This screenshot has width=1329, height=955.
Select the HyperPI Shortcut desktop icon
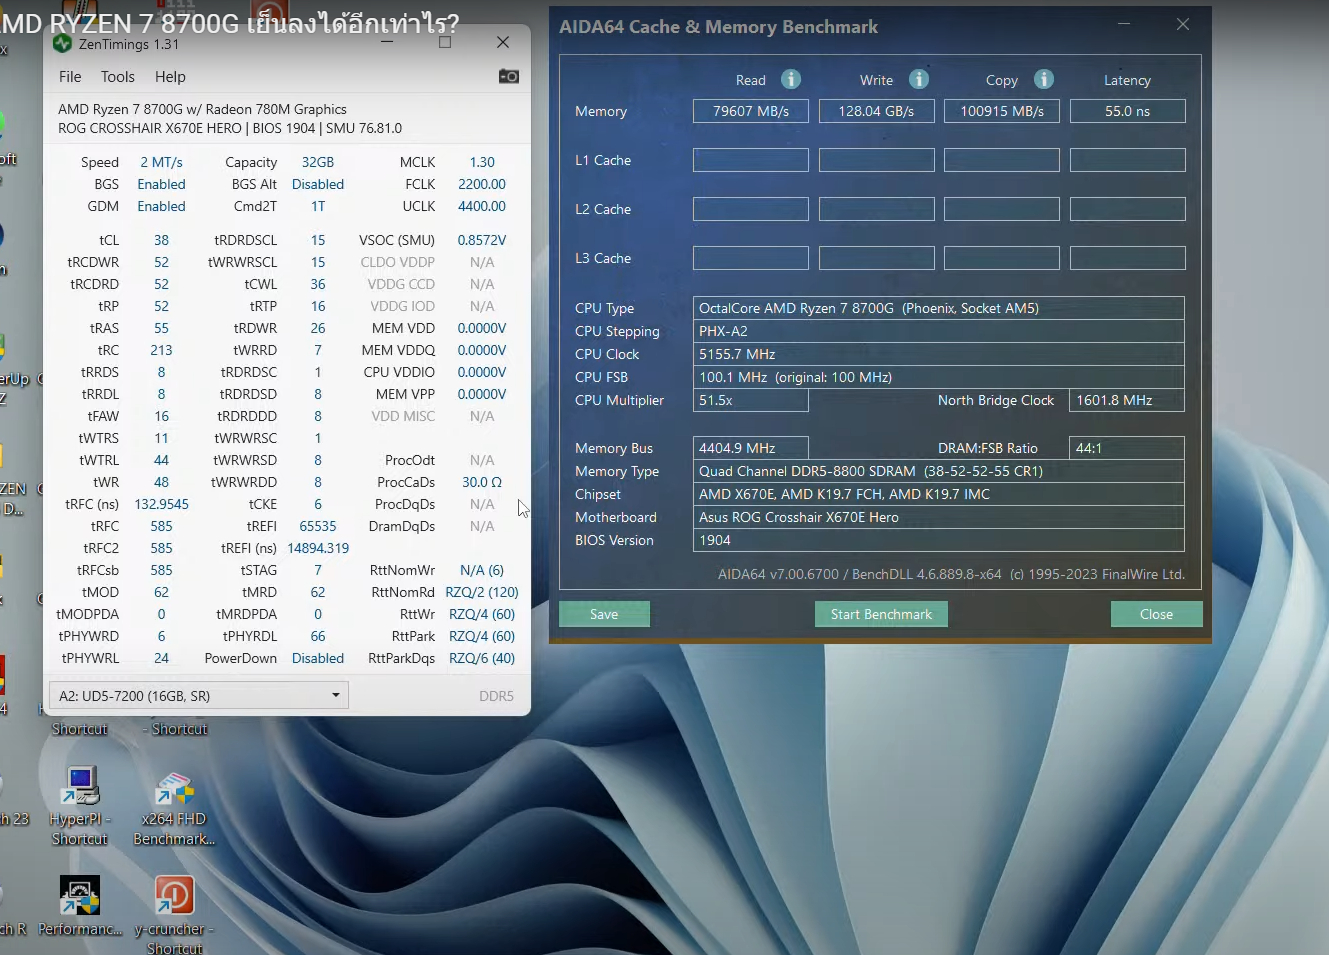point(80,806)
